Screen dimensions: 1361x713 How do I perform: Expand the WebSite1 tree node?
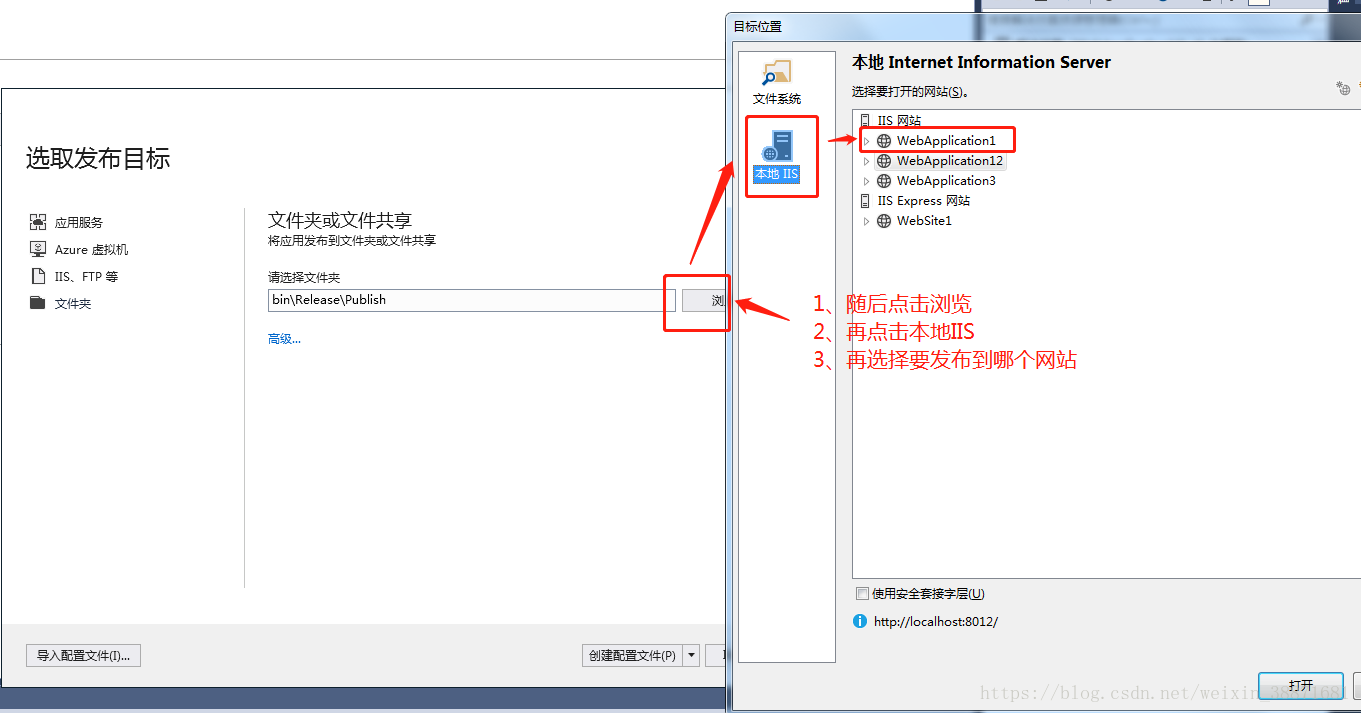(x=867, y=221)
